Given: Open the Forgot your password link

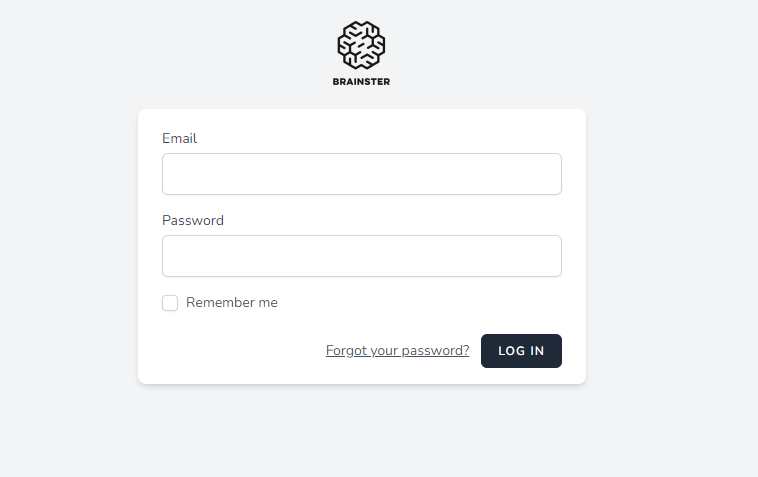Looking at the screenshot, I should (397, 351).
